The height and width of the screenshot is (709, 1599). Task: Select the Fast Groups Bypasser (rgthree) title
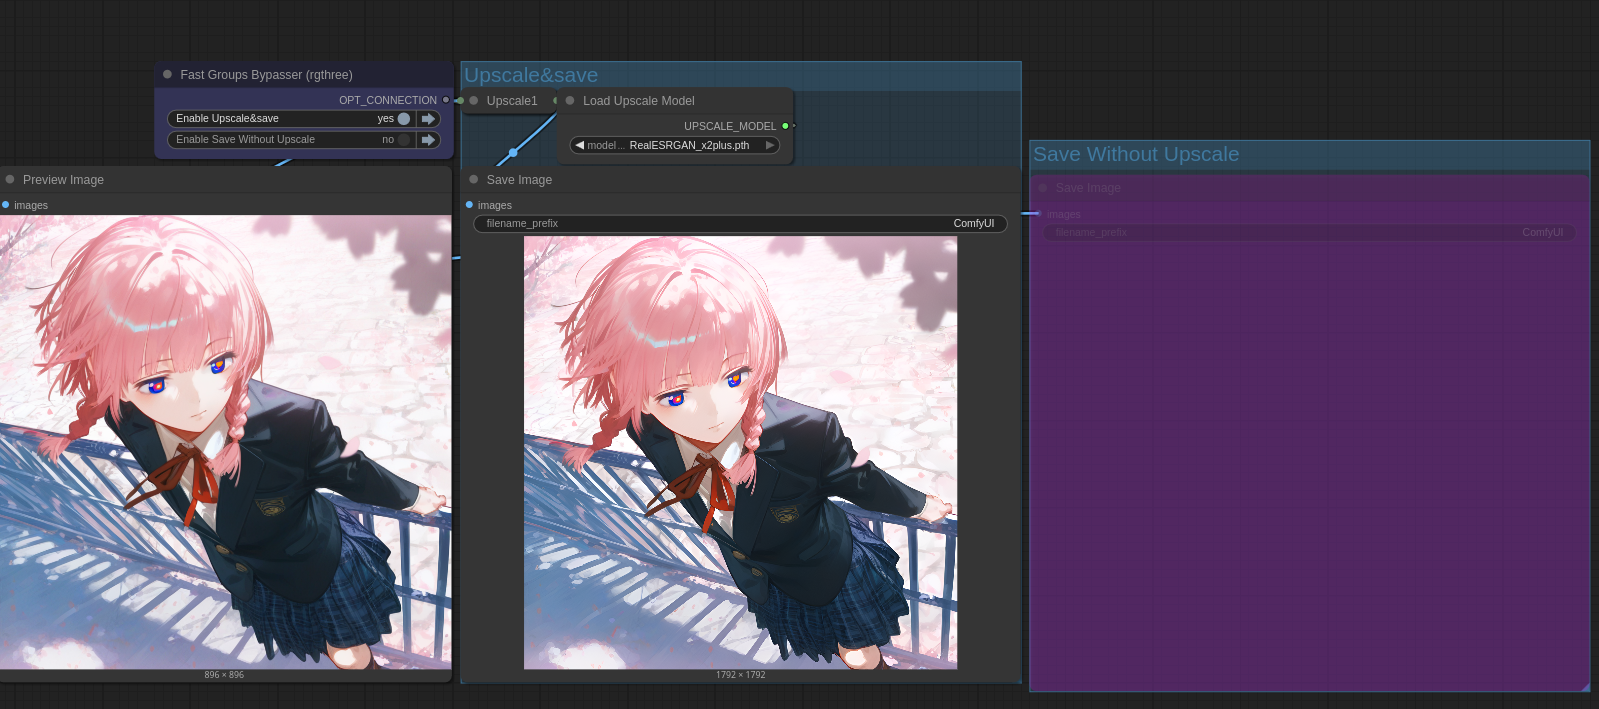click(266, 75)
